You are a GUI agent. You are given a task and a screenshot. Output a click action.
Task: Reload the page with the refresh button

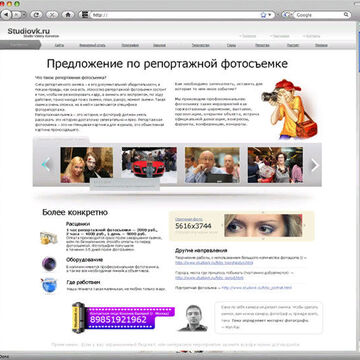(x=36, y=15)
